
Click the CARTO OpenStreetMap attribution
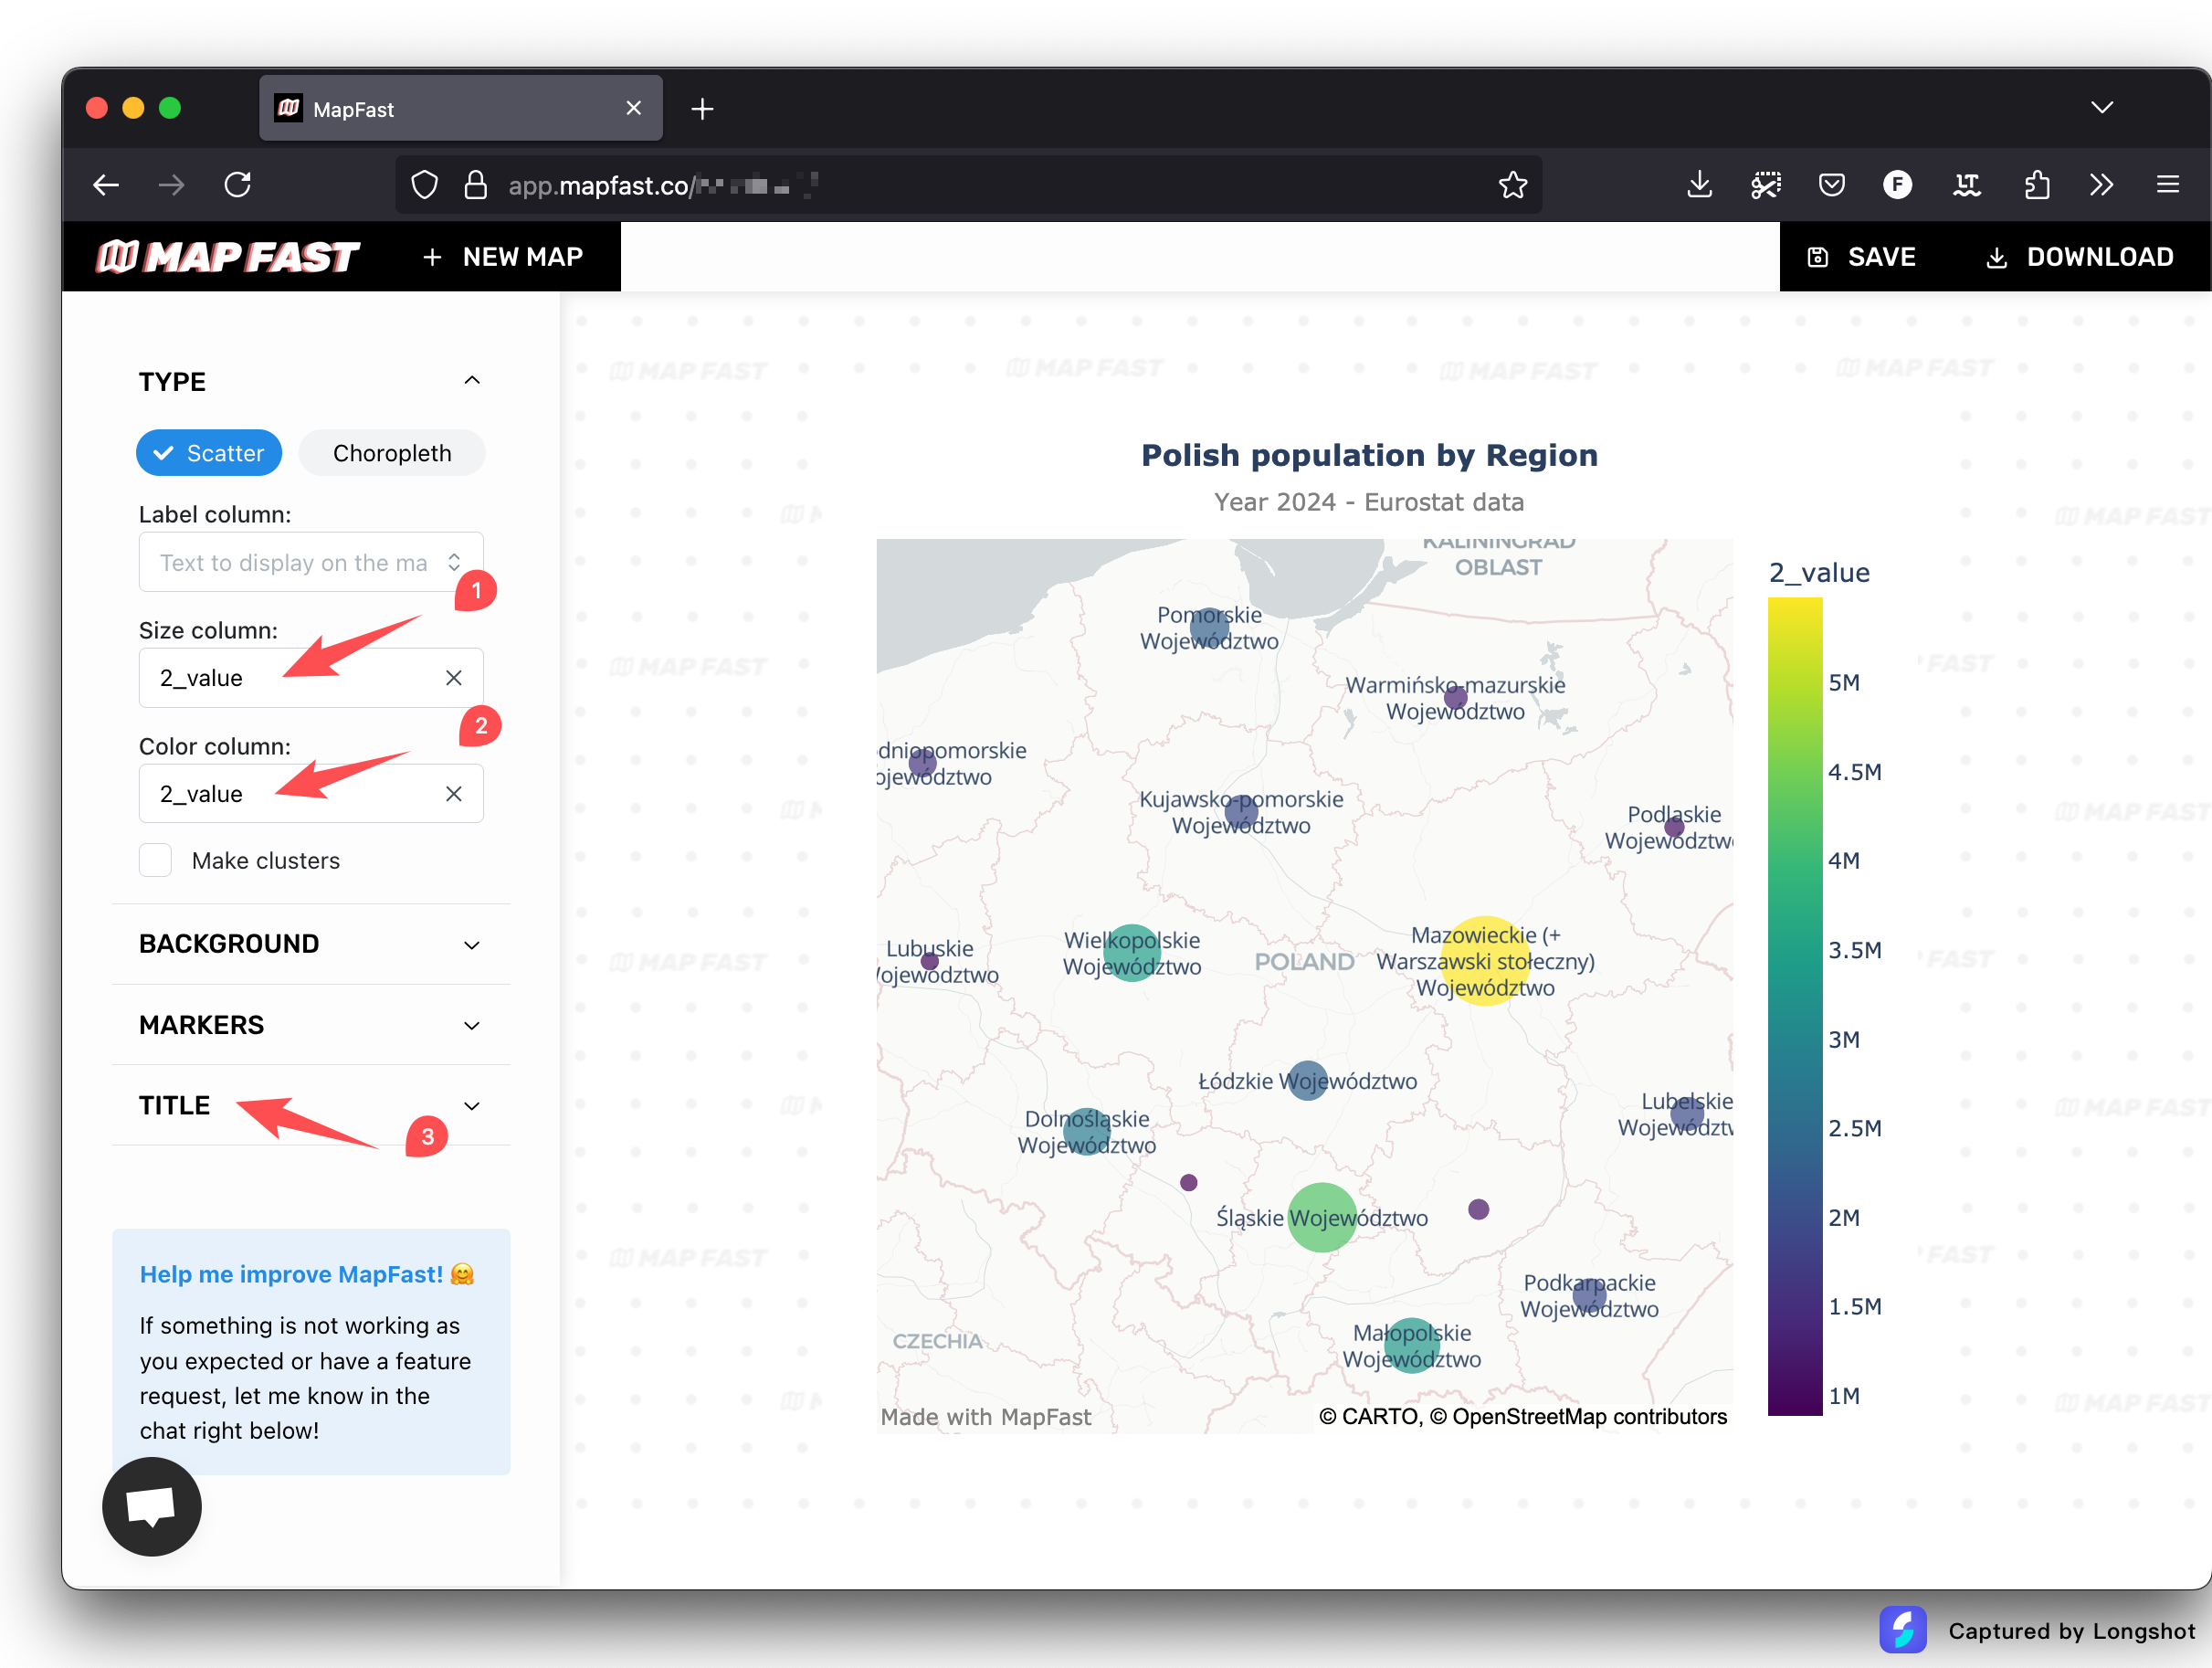click(x=1522, y=1416)
